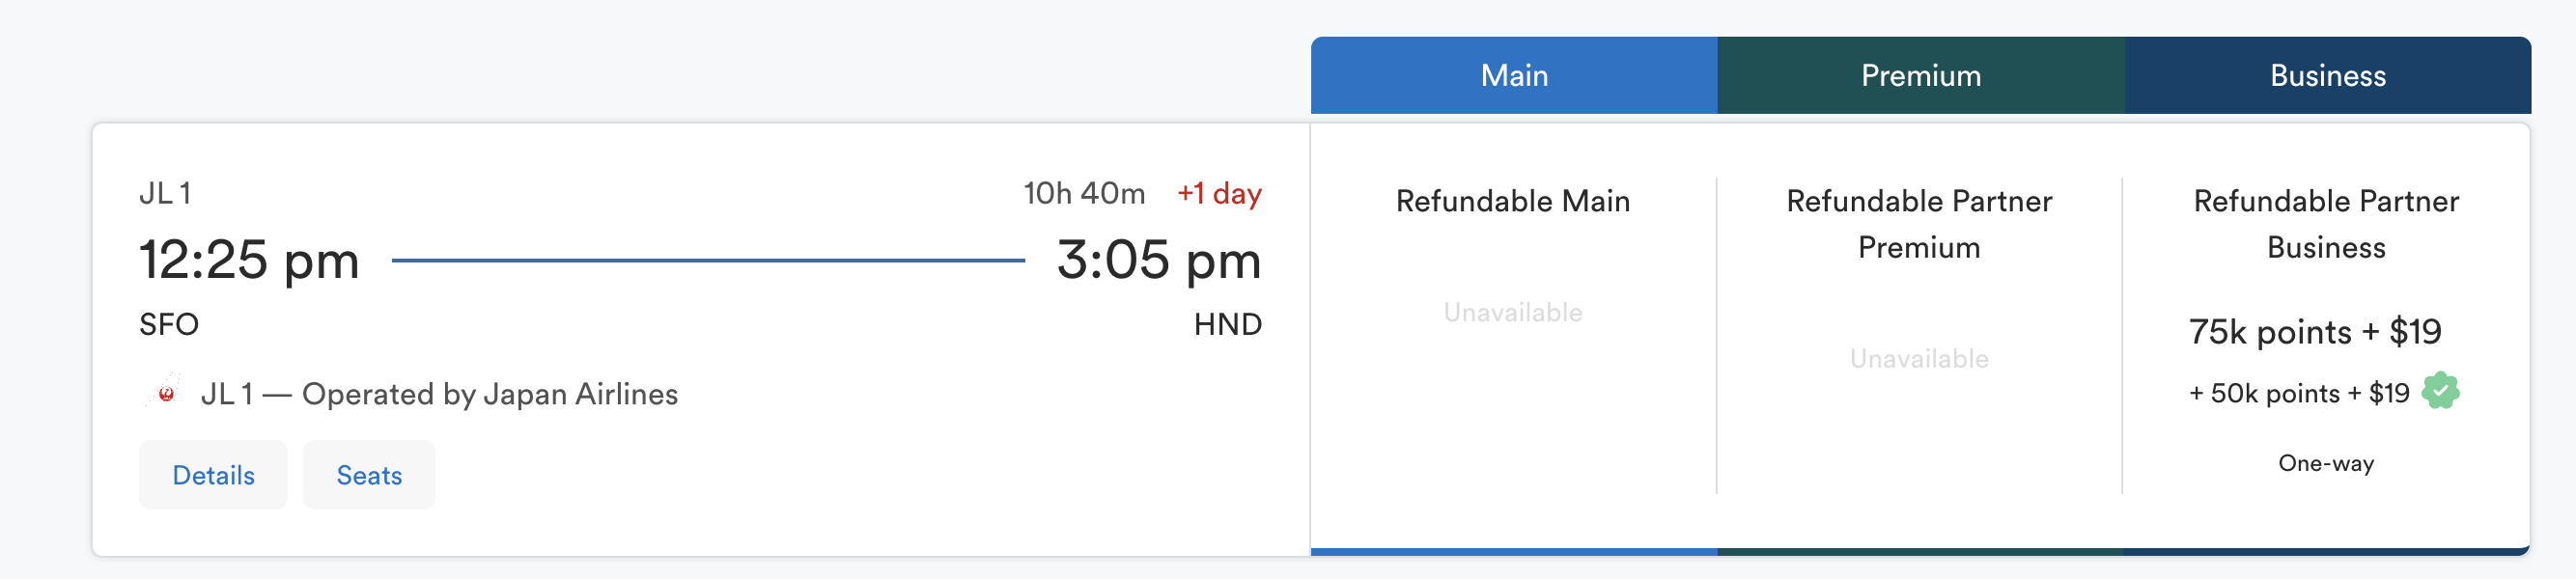
Task: Switch to the Main cabin tab
Action: [x=1513, y=76]
